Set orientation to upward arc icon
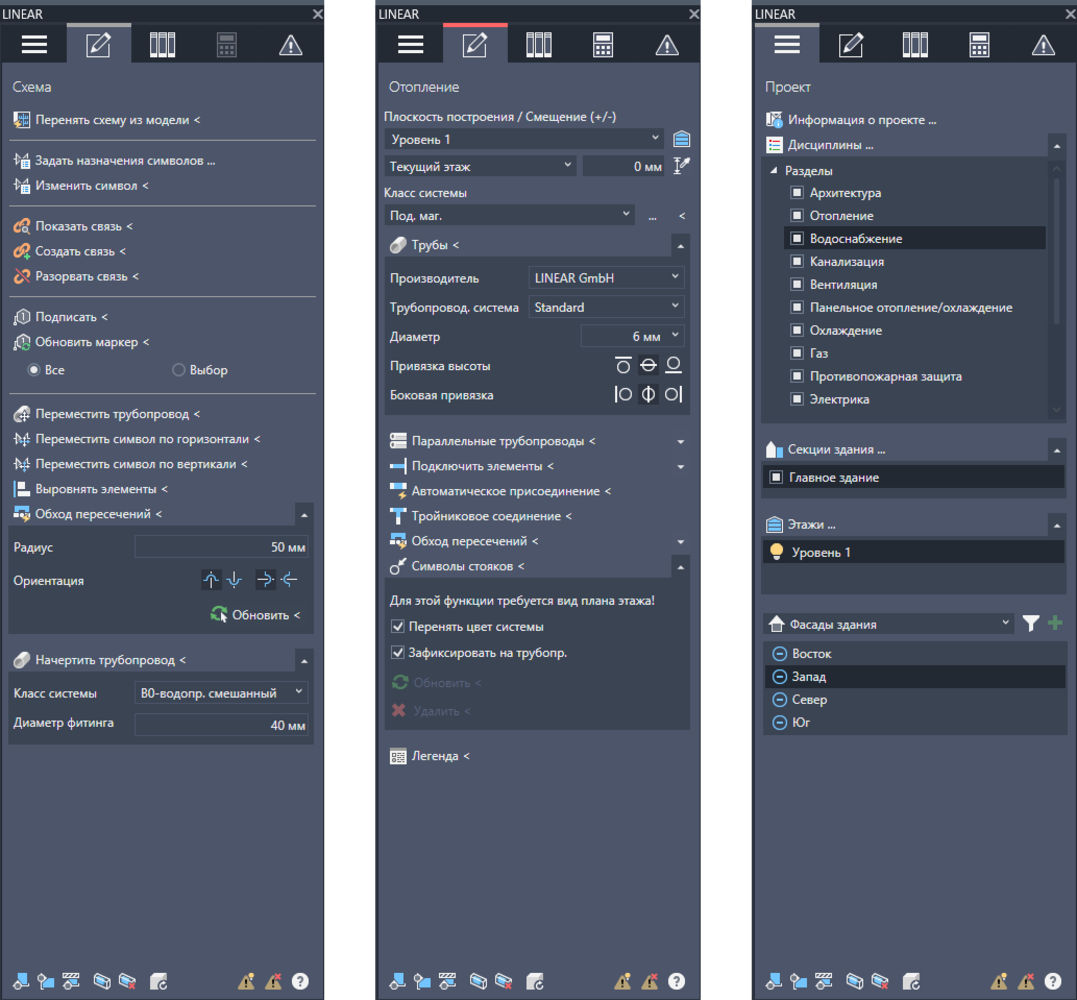The height and width of the screenshot is (1000, 1077). (211, 580)
